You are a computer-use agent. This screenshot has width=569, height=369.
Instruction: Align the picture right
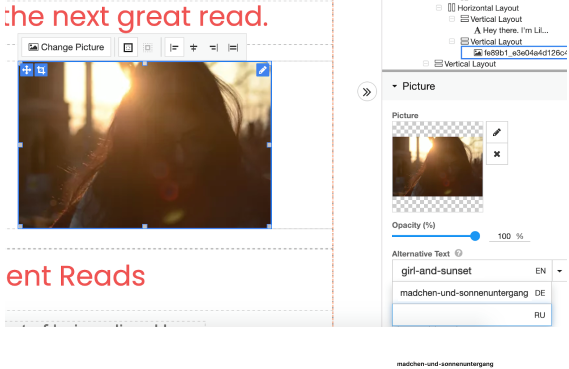pyautogui.click(x=213, y=48)
